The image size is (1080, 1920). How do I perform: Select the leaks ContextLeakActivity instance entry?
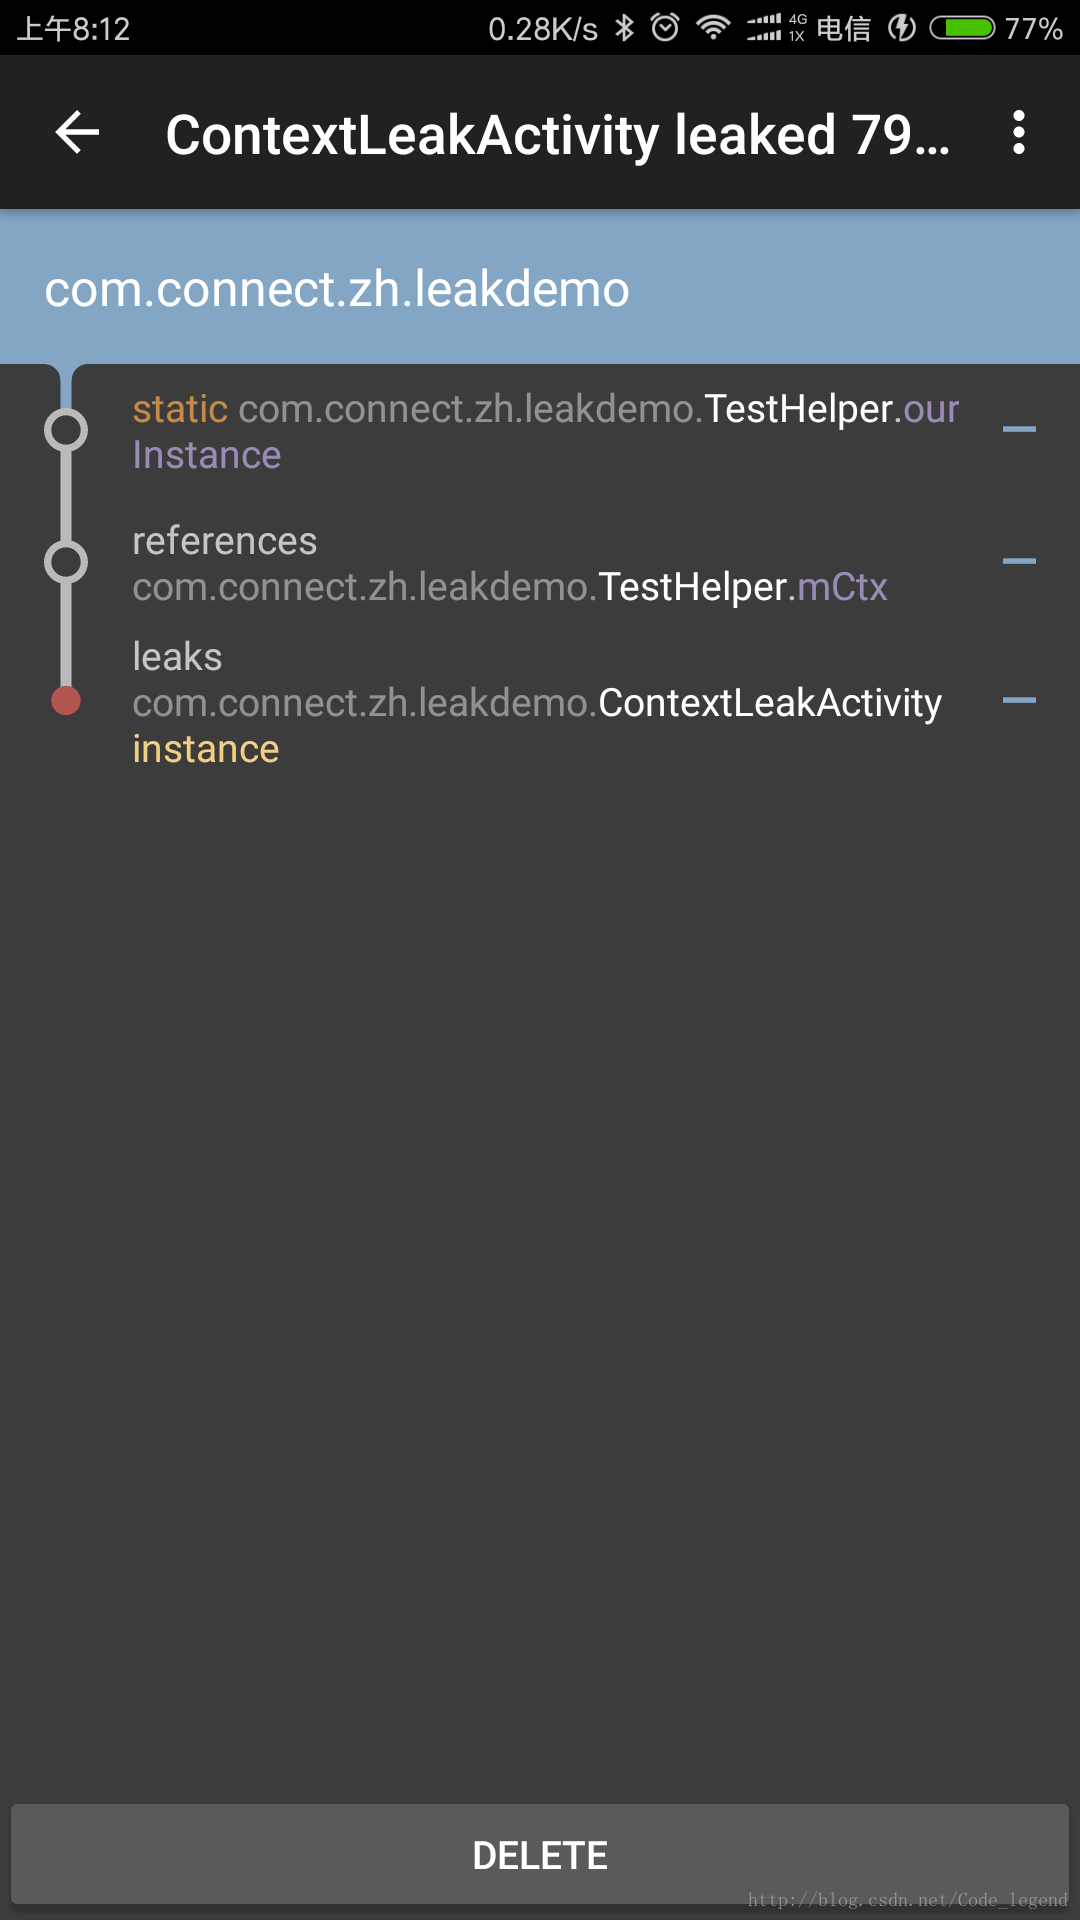point(537,703)
